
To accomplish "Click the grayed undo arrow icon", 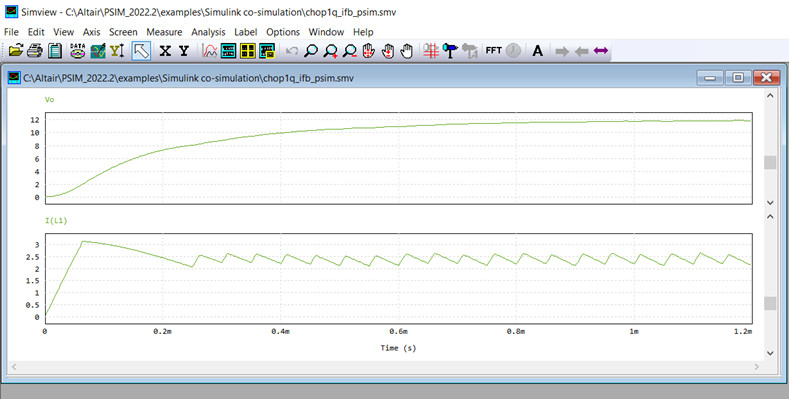I will [x=292, y=51].
